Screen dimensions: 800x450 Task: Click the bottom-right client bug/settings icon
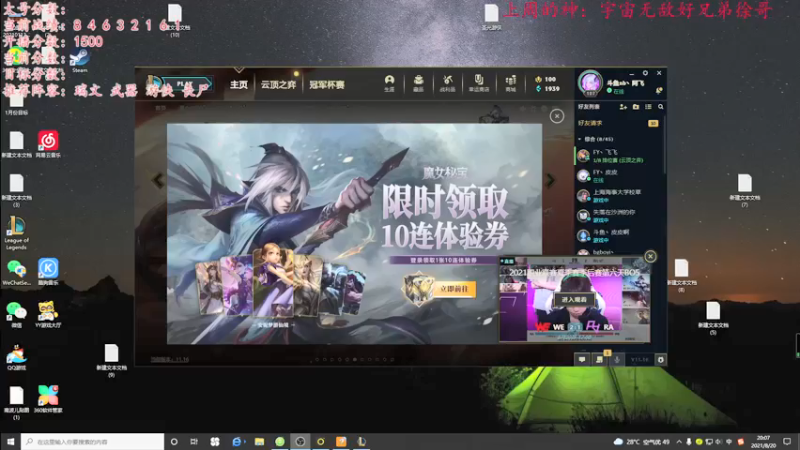point(661,360)
